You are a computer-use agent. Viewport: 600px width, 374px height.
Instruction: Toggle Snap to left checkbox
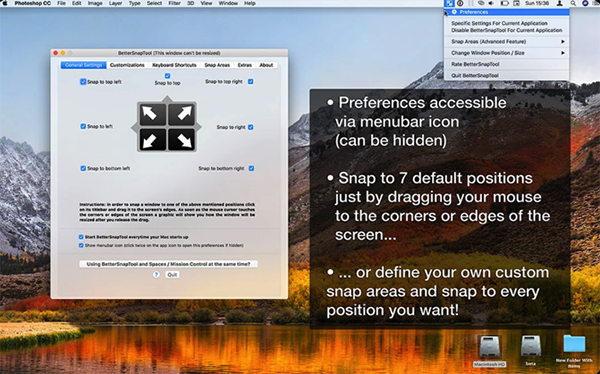(83, 126)
